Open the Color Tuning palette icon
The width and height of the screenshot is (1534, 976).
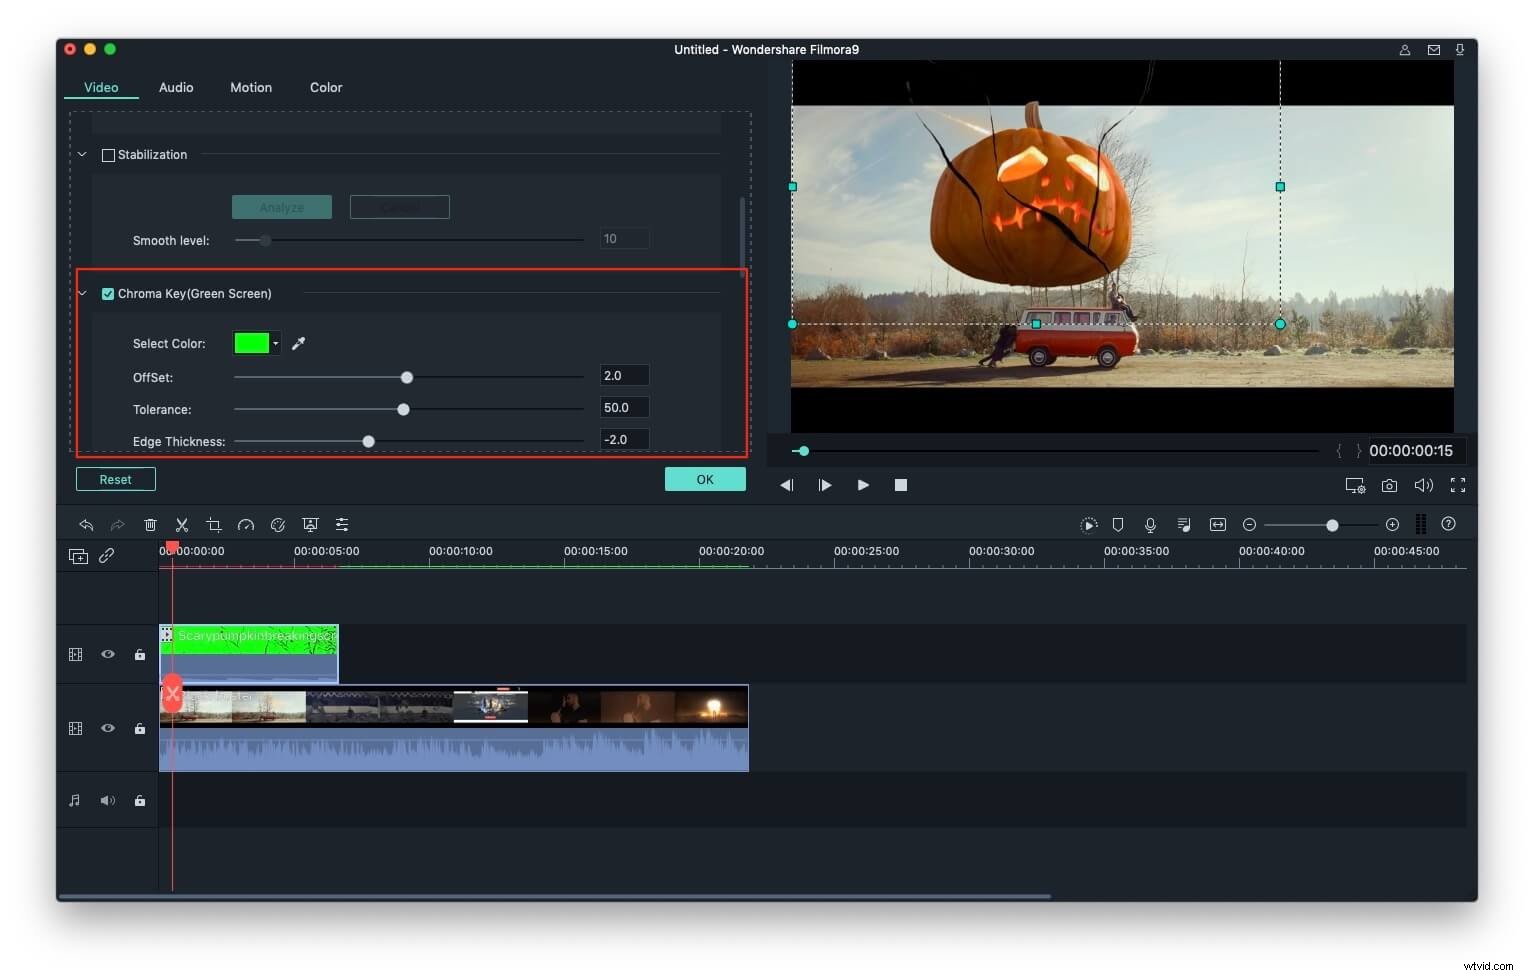point(278,524)
